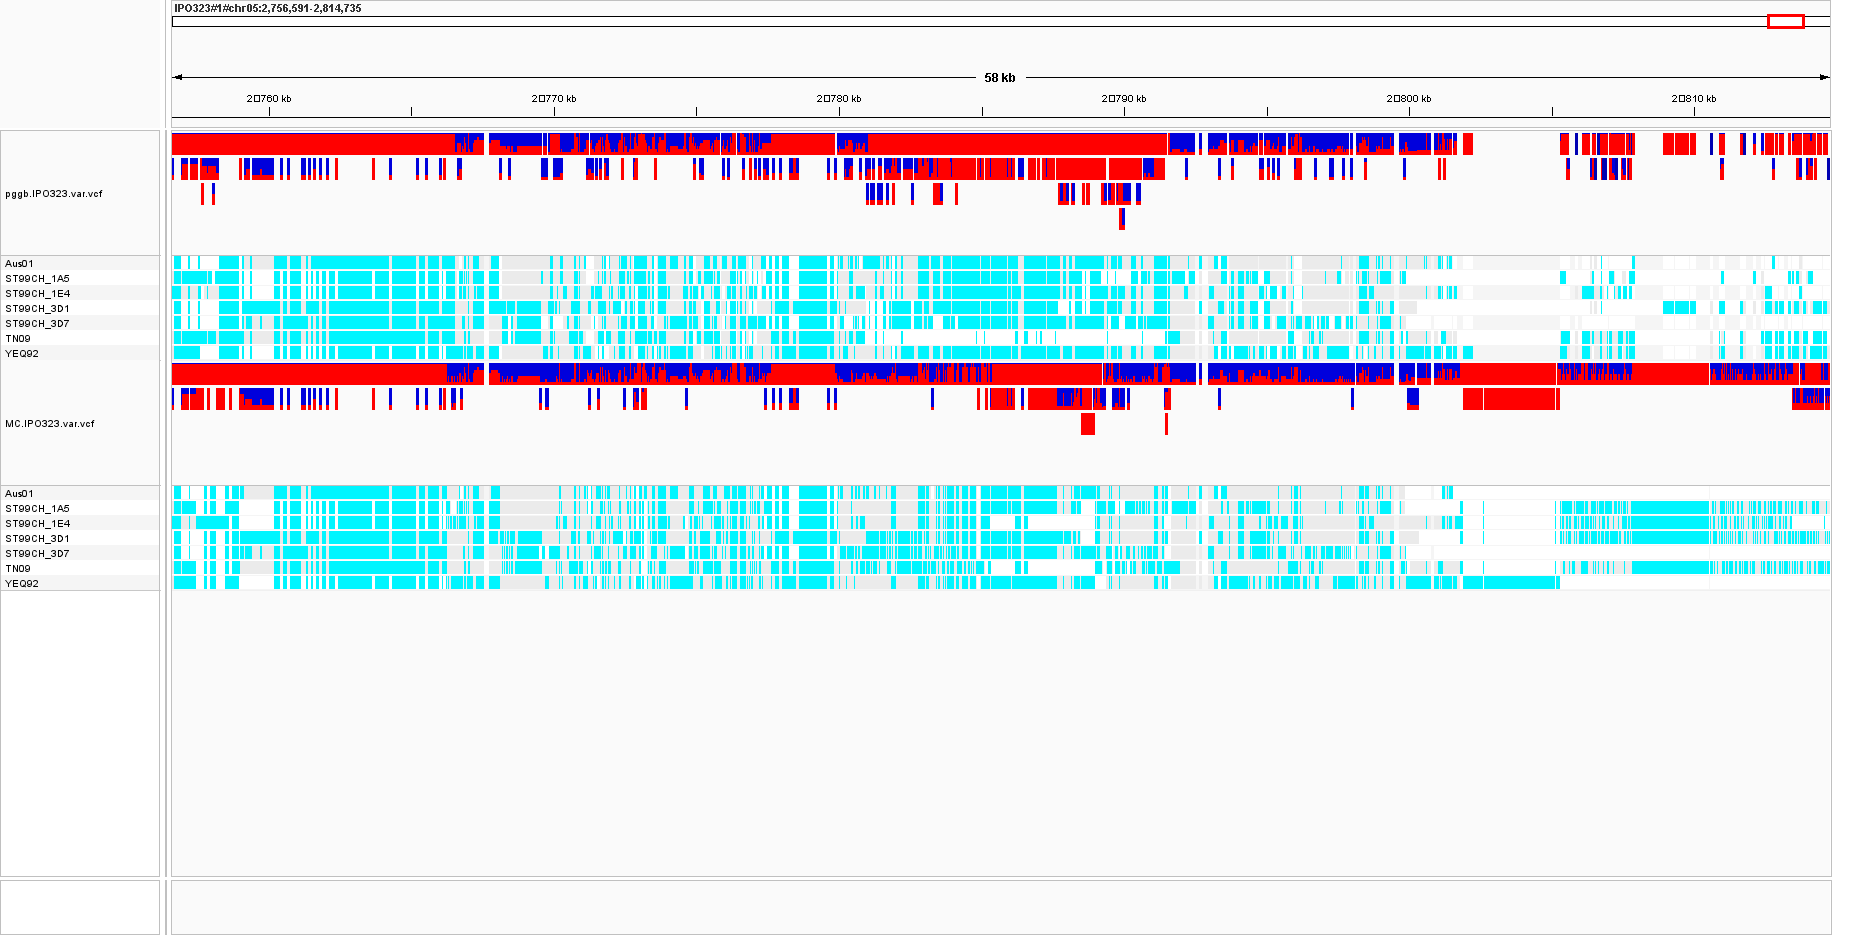
Task: Select the pggb.IPO323.var.vcf track name
Action: (x=54, y=194)
